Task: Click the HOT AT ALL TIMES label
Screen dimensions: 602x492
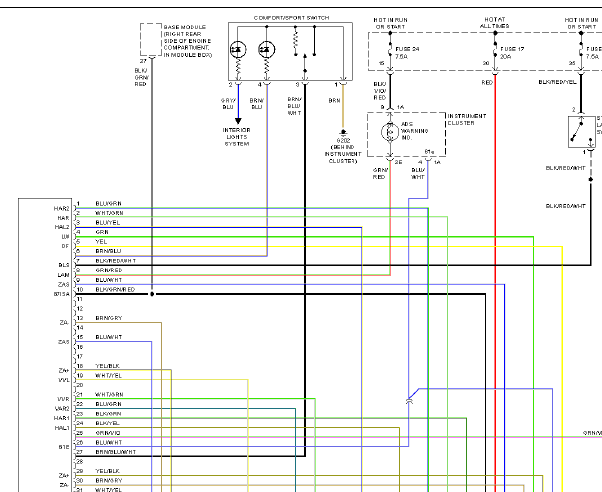Action: (494, 23)
